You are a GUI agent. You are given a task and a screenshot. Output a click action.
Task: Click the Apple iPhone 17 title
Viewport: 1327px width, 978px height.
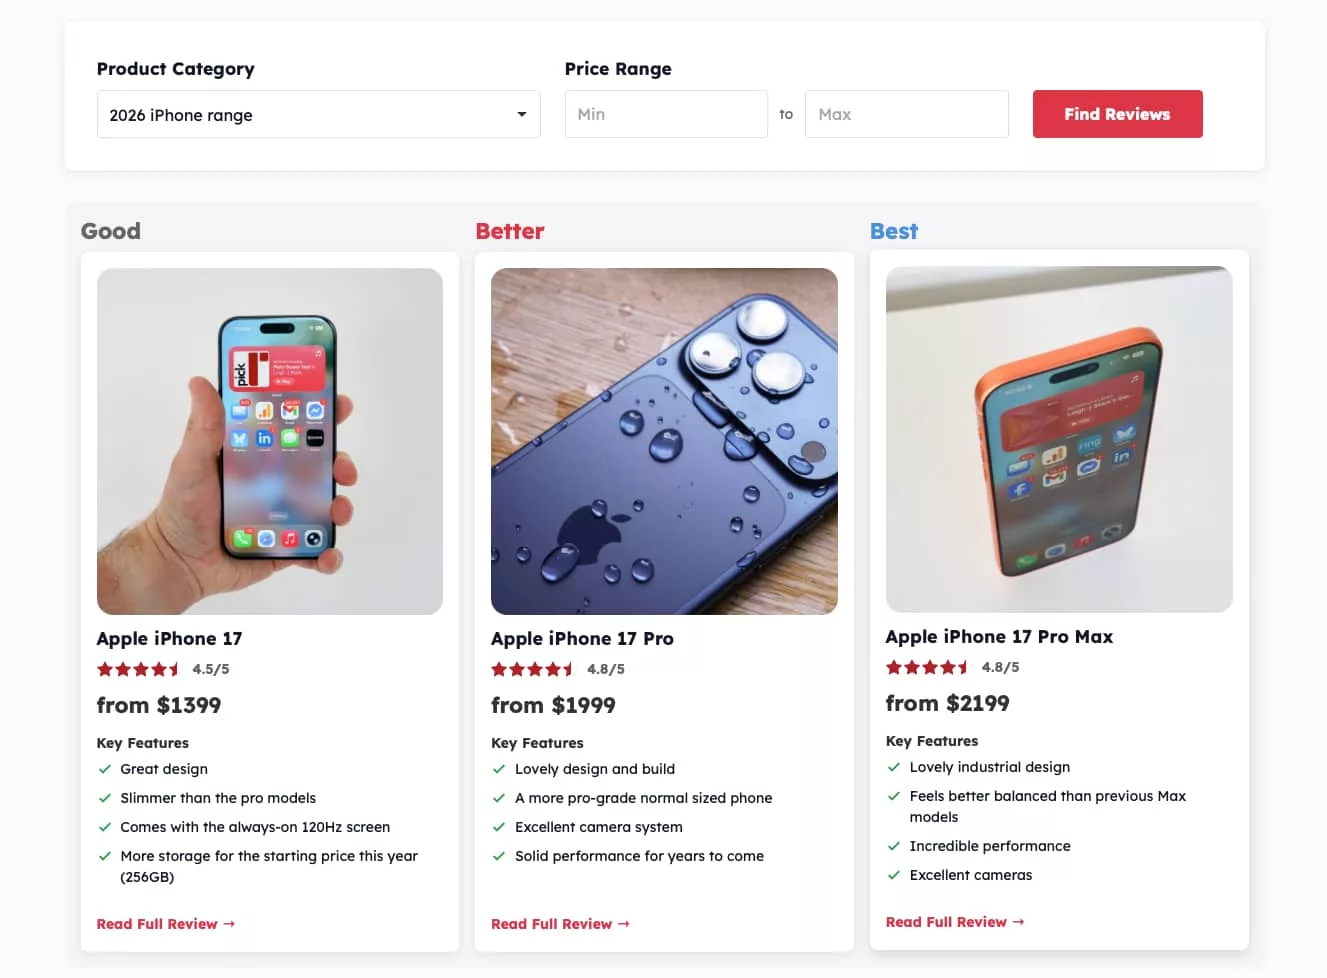tap(169, 639)
